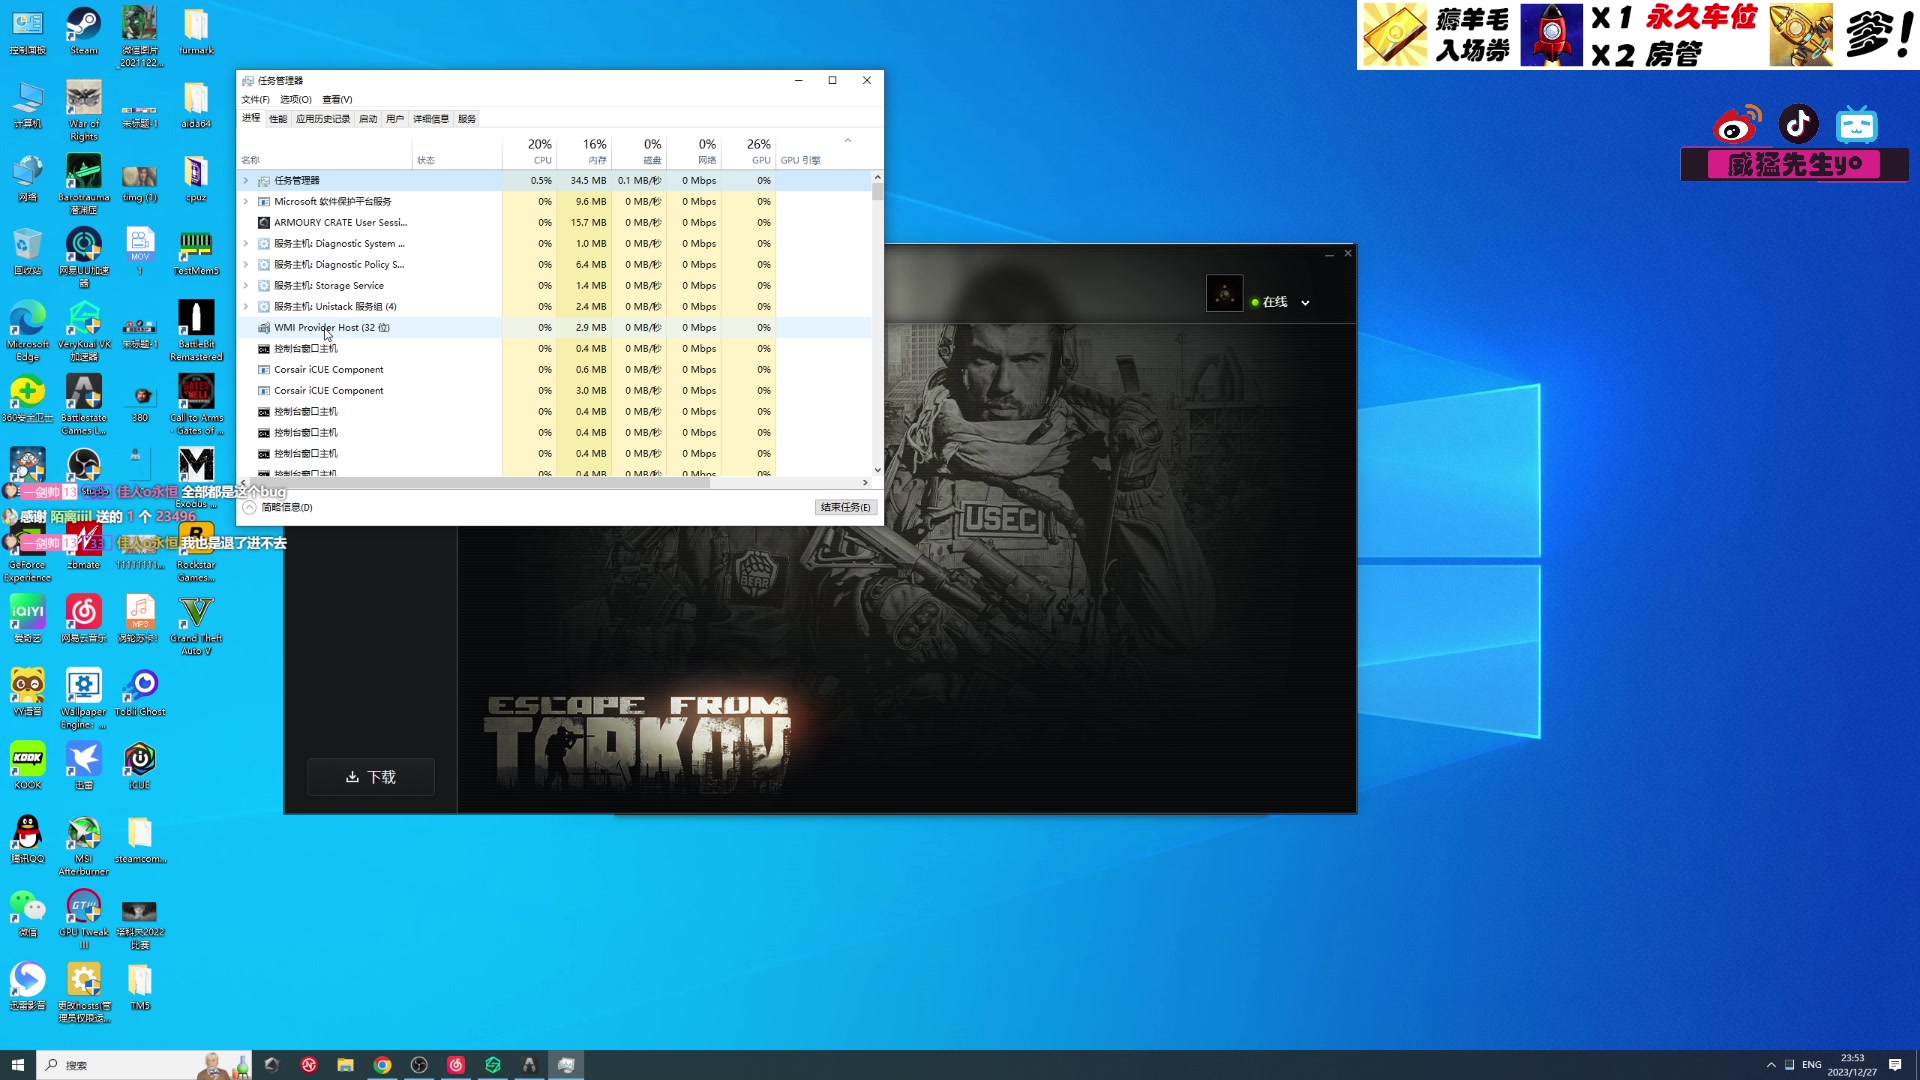Sort processes by the GPU column
Screen dimensions: 1920x1080
pyautogui.click(x=749, y=151)
